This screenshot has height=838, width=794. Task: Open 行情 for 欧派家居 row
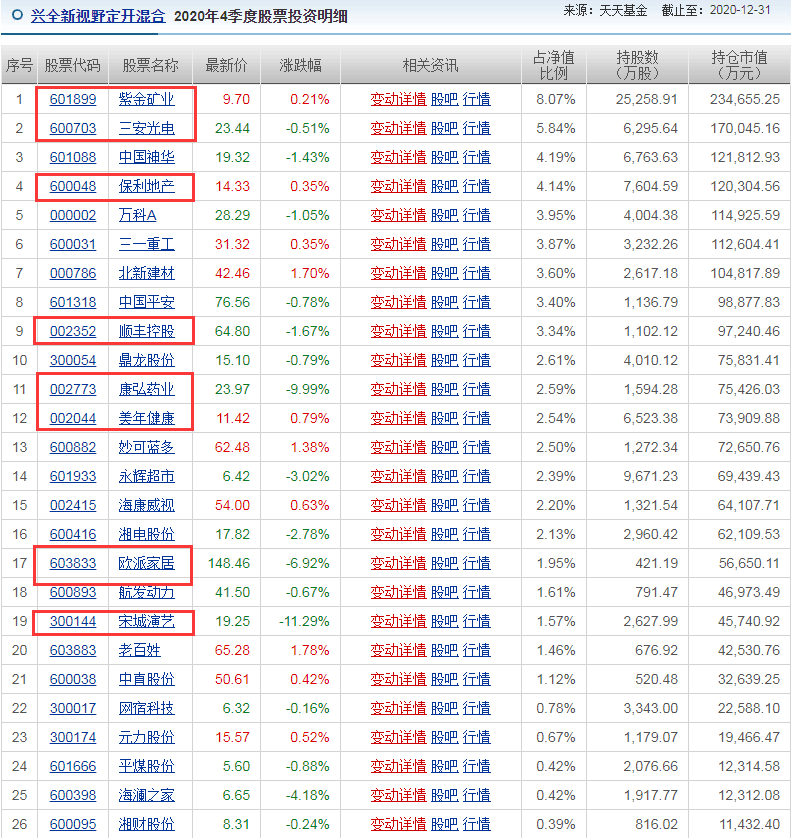click(x=477, y=563)
